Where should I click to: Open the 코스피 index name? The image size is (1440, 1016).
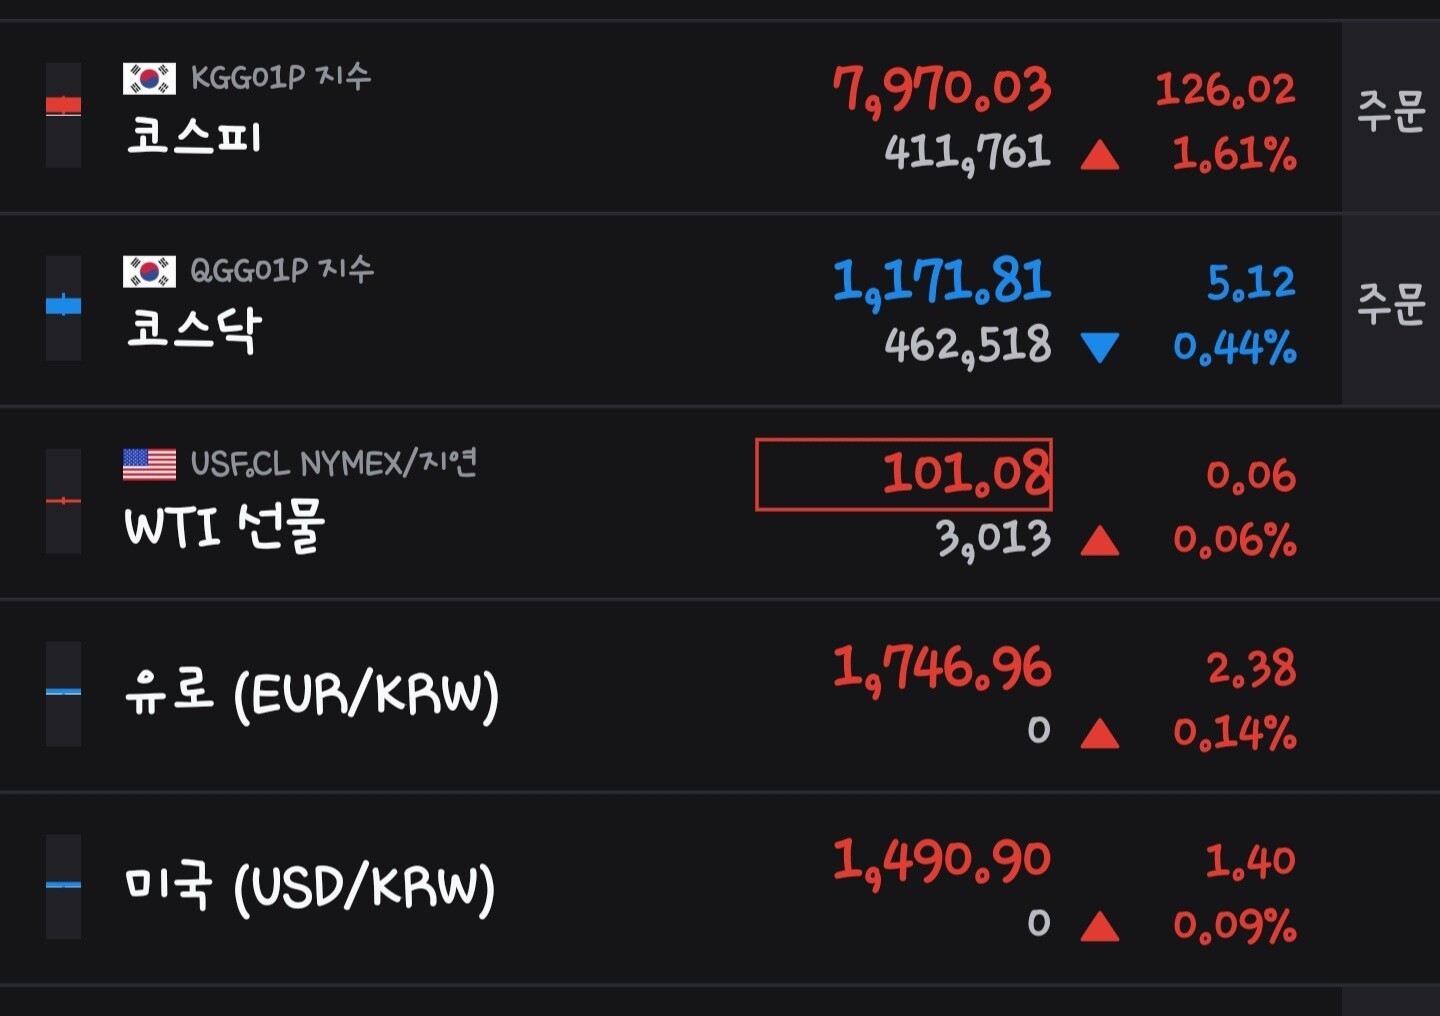(x=194, y=136)
